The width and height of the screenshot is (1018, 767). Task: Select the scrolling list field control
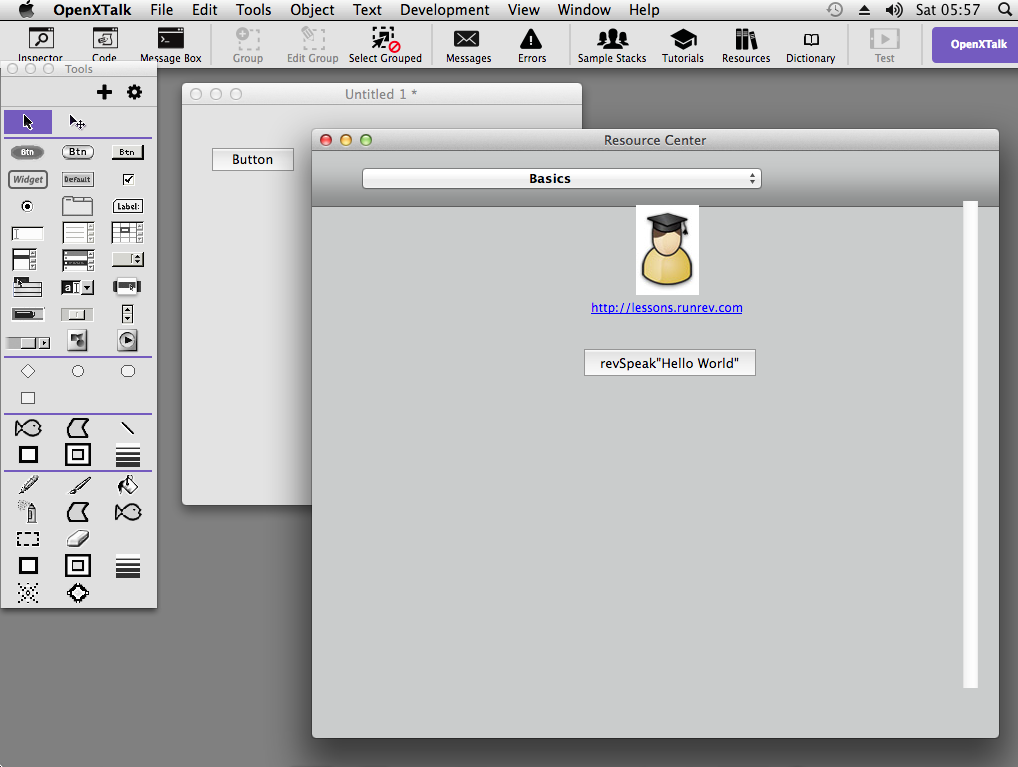point(25,260)
